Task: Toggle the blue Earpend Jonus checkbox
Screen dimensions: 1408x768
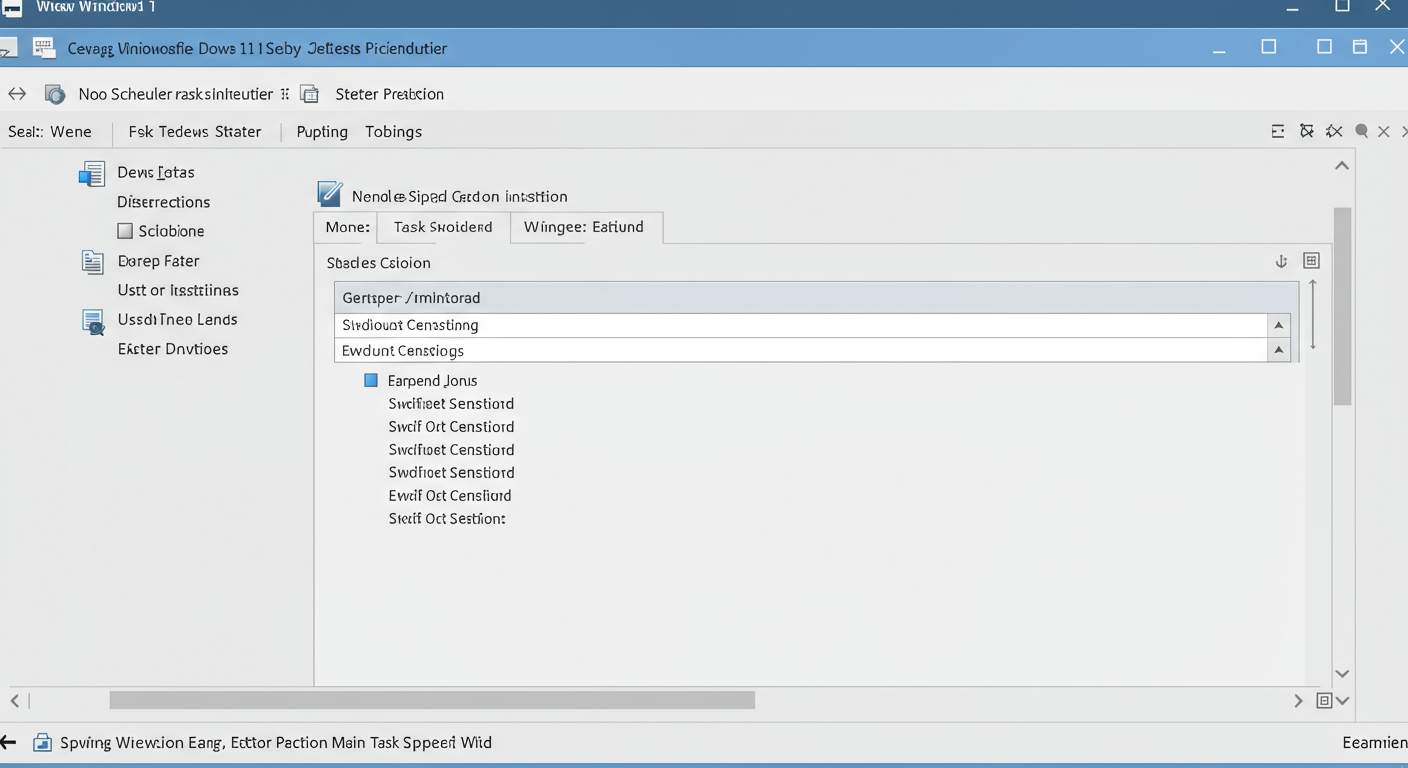Action: (371, 380)
